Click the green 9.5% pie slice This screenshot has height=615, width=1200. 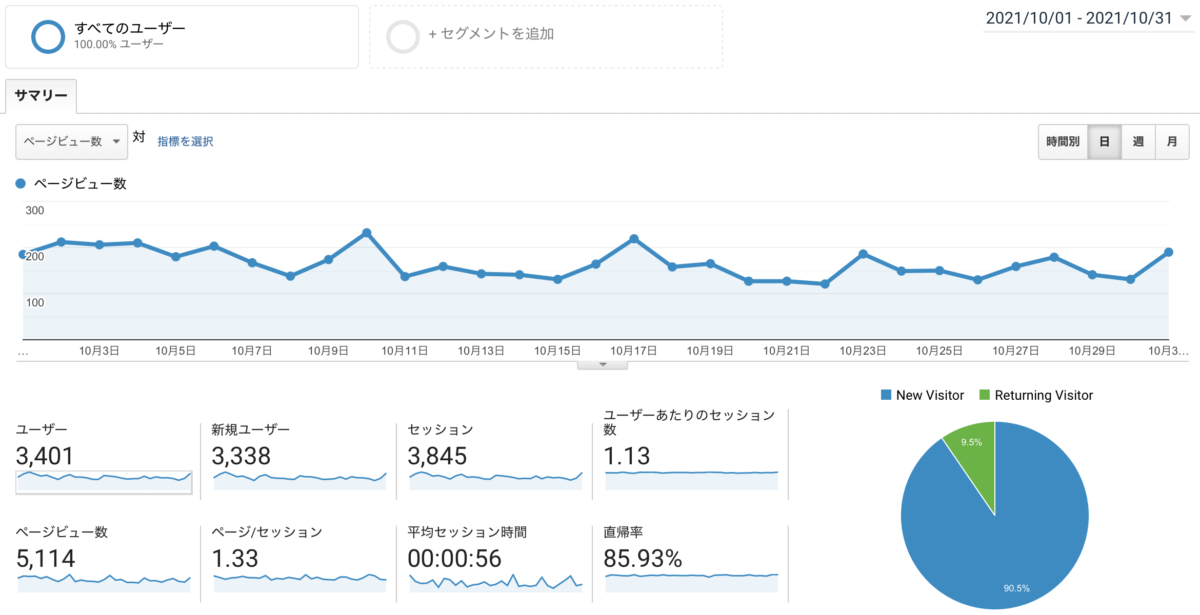[975, 462]
